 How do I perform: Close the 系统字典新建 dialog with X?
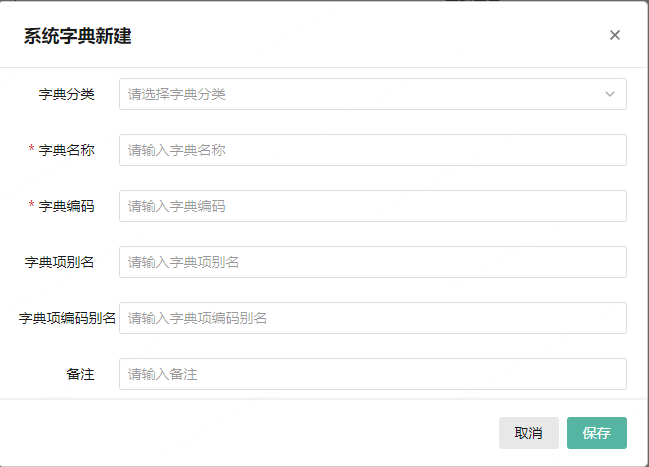(x=615, y=35)
